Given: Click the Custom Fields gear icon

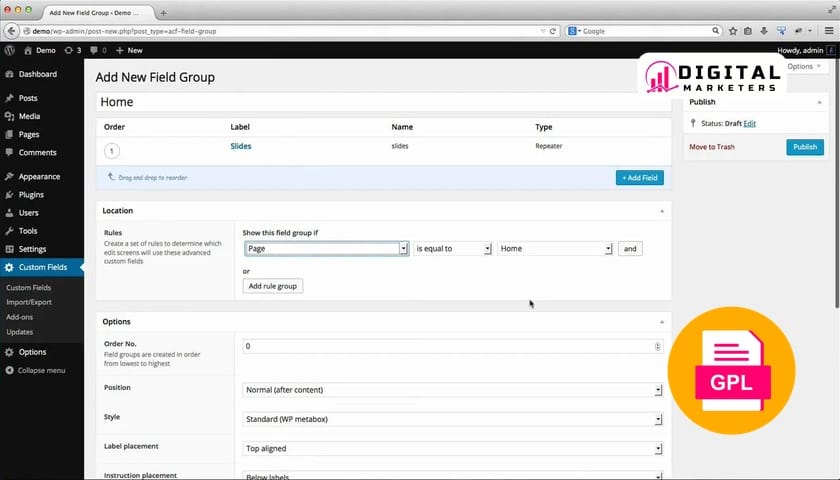Looking at the screenshot, I should coord(9,267).
